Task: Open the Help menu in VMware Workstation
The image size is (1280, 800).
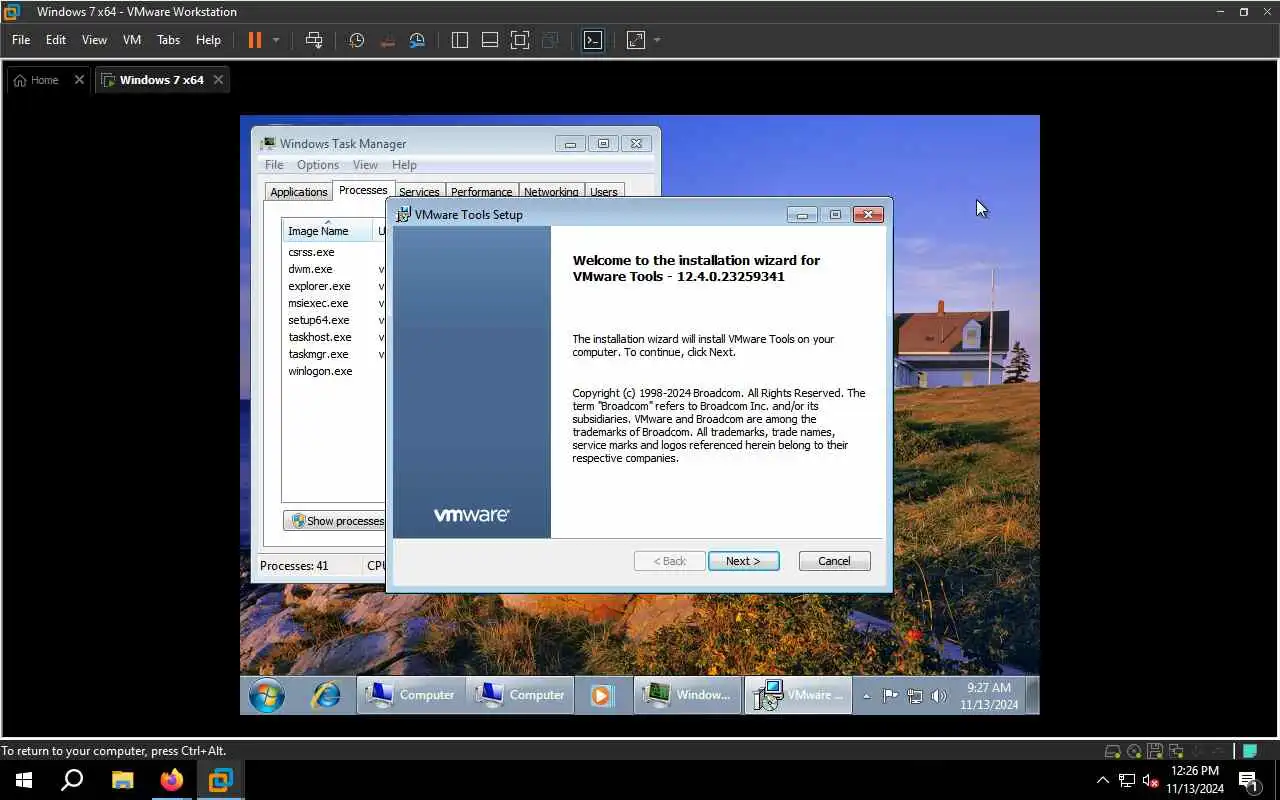Action: [208, 40]
